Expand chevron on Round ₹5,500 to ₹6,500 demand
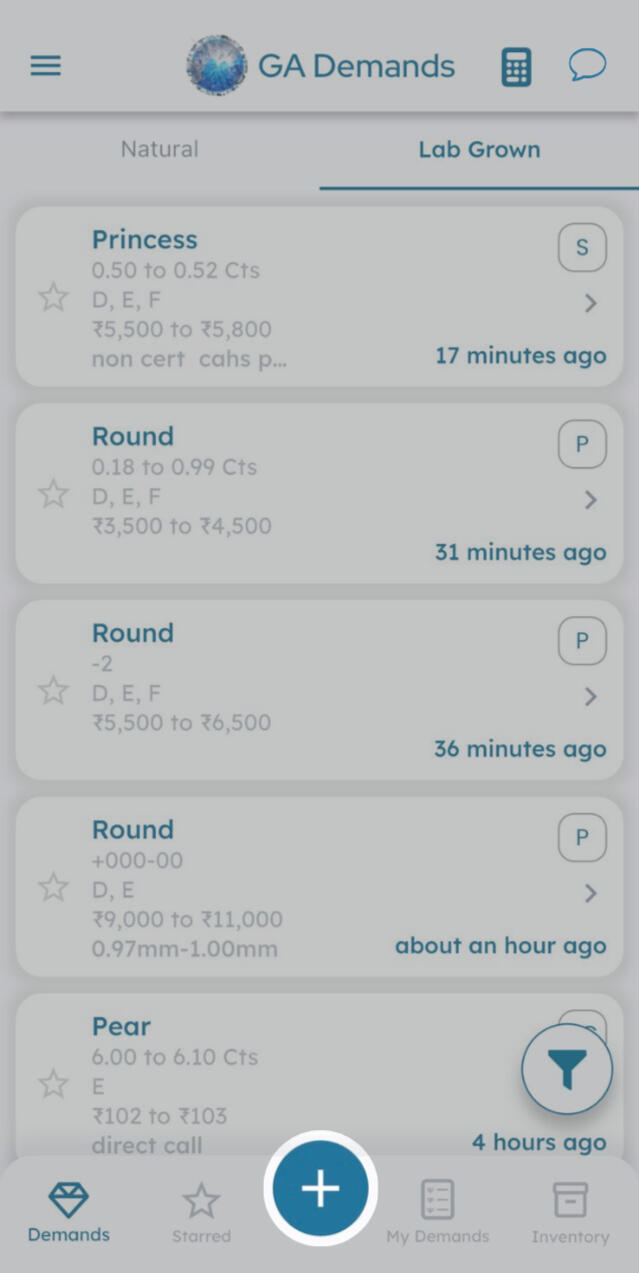Image resolution: width=639 pixels, height=1273 pixels. 591,696
